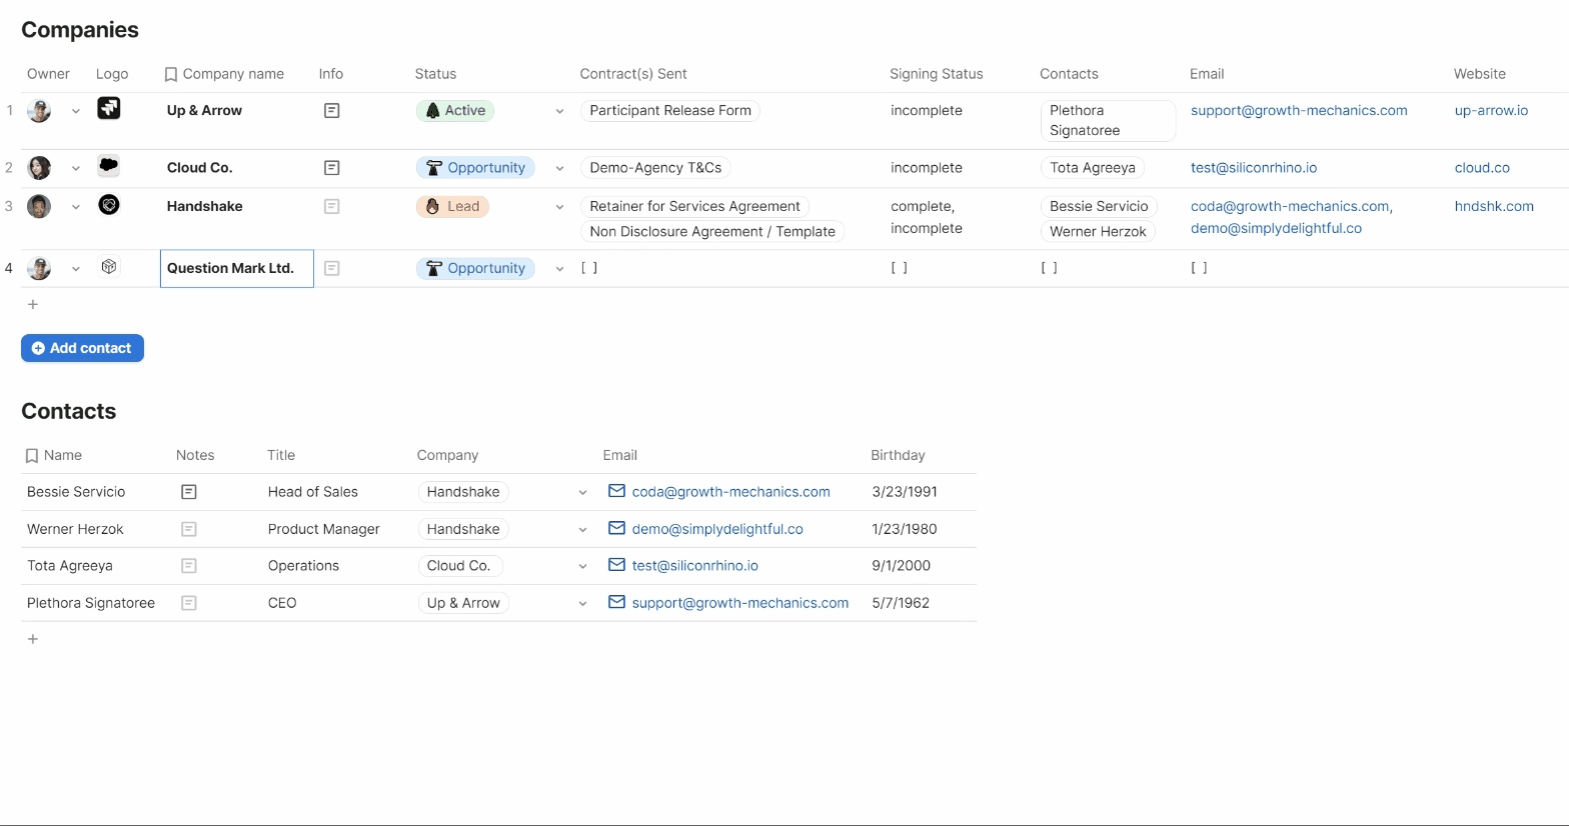Click the Signing Status column header

(x=936, y=74)
